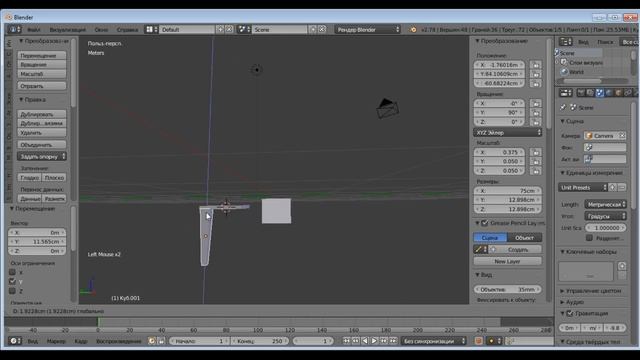Select Scene grease pencil source toggle
640x360 pixels.
[490, 238]
